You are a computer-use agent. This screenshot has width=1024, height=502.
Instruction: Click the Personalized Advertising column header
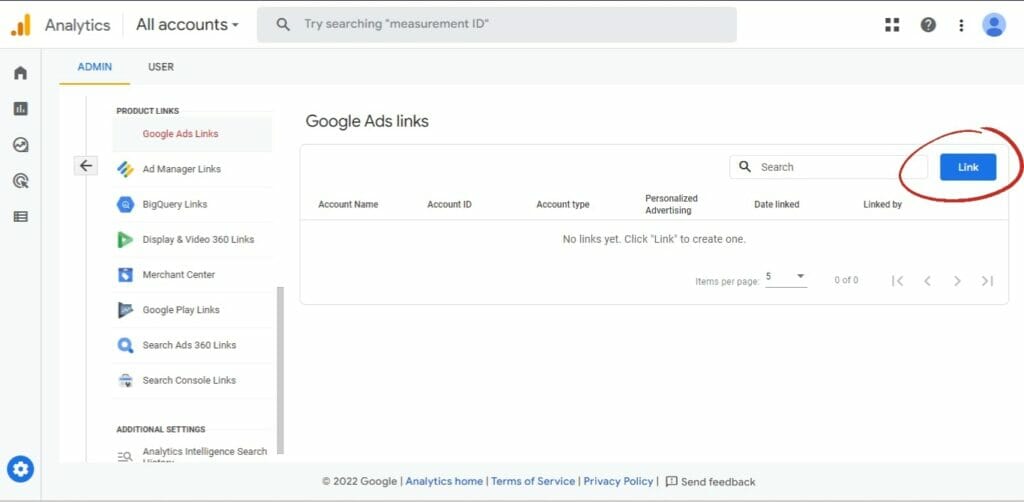point(671,204)
